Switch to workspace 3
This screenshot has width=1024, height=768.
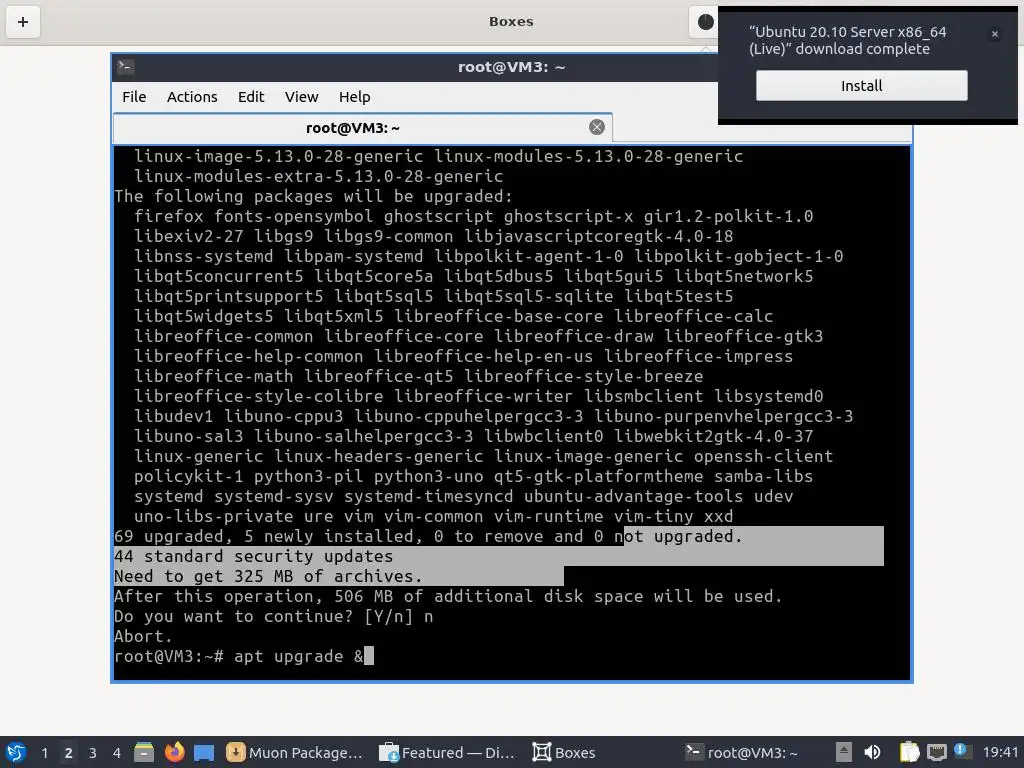93,752
